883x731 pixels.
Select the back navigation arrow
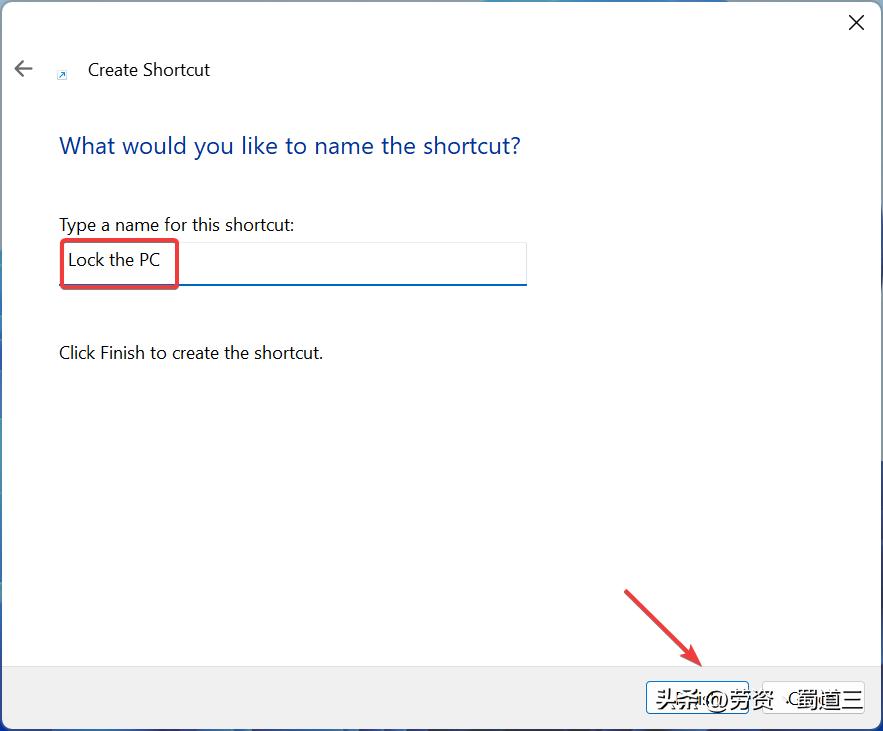[x=23, y=68]
